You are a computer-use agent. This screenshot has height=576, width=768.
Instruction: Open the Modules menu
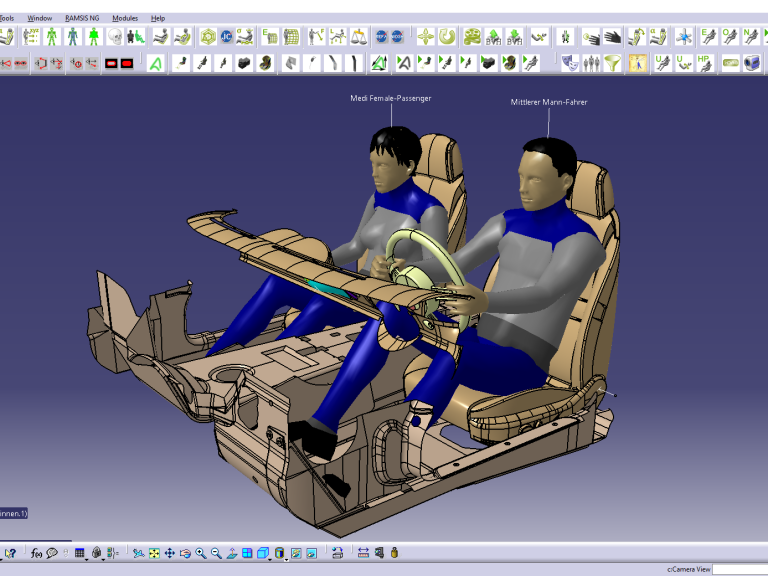click(x=125, y=18)
